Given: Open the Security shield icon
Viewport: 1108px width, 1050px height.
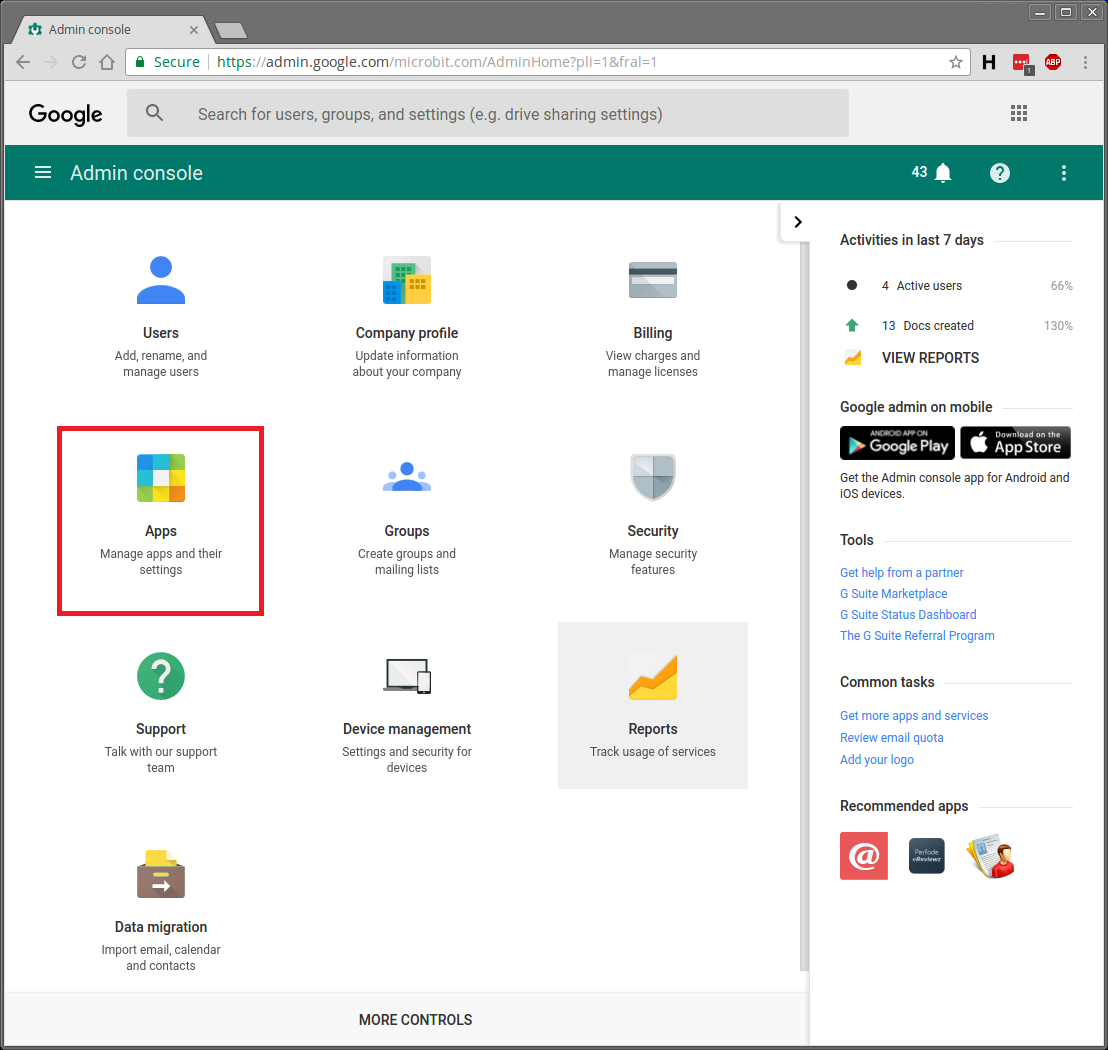Looking at the screenshot, I should [652, 477].
